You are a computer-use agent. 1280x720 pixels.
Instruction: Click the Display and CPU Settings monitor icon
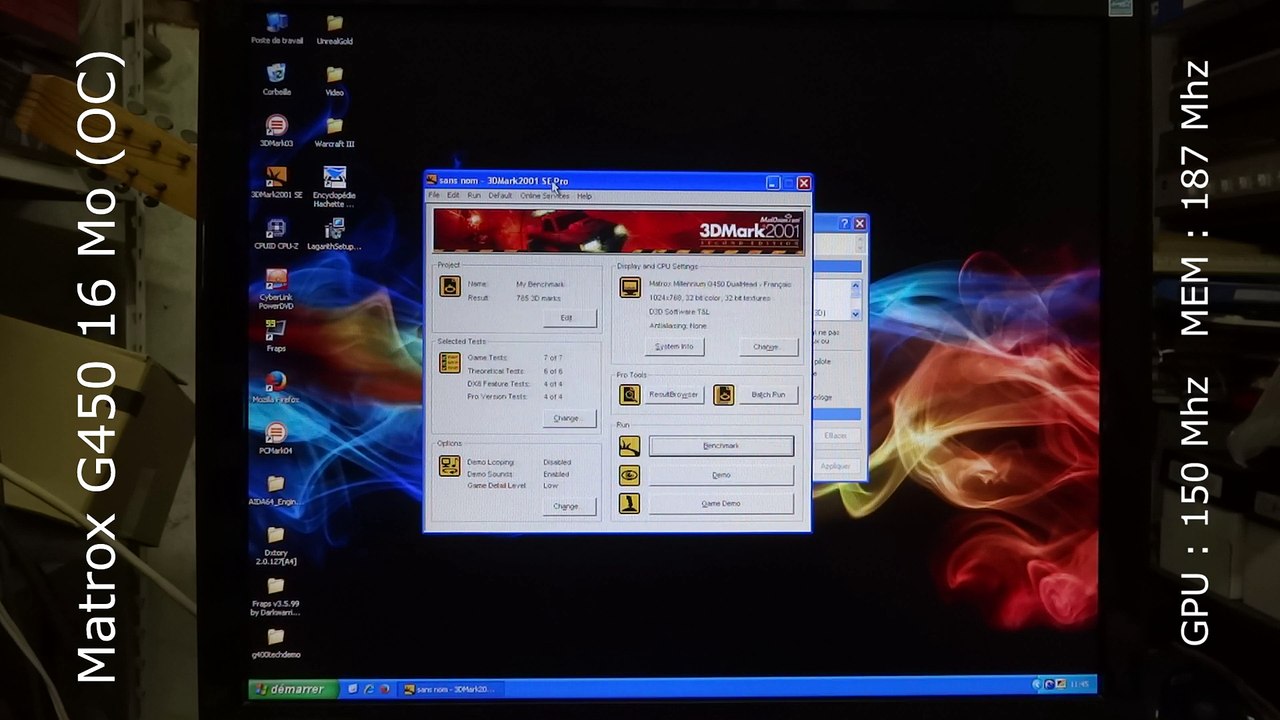(630, 288)
